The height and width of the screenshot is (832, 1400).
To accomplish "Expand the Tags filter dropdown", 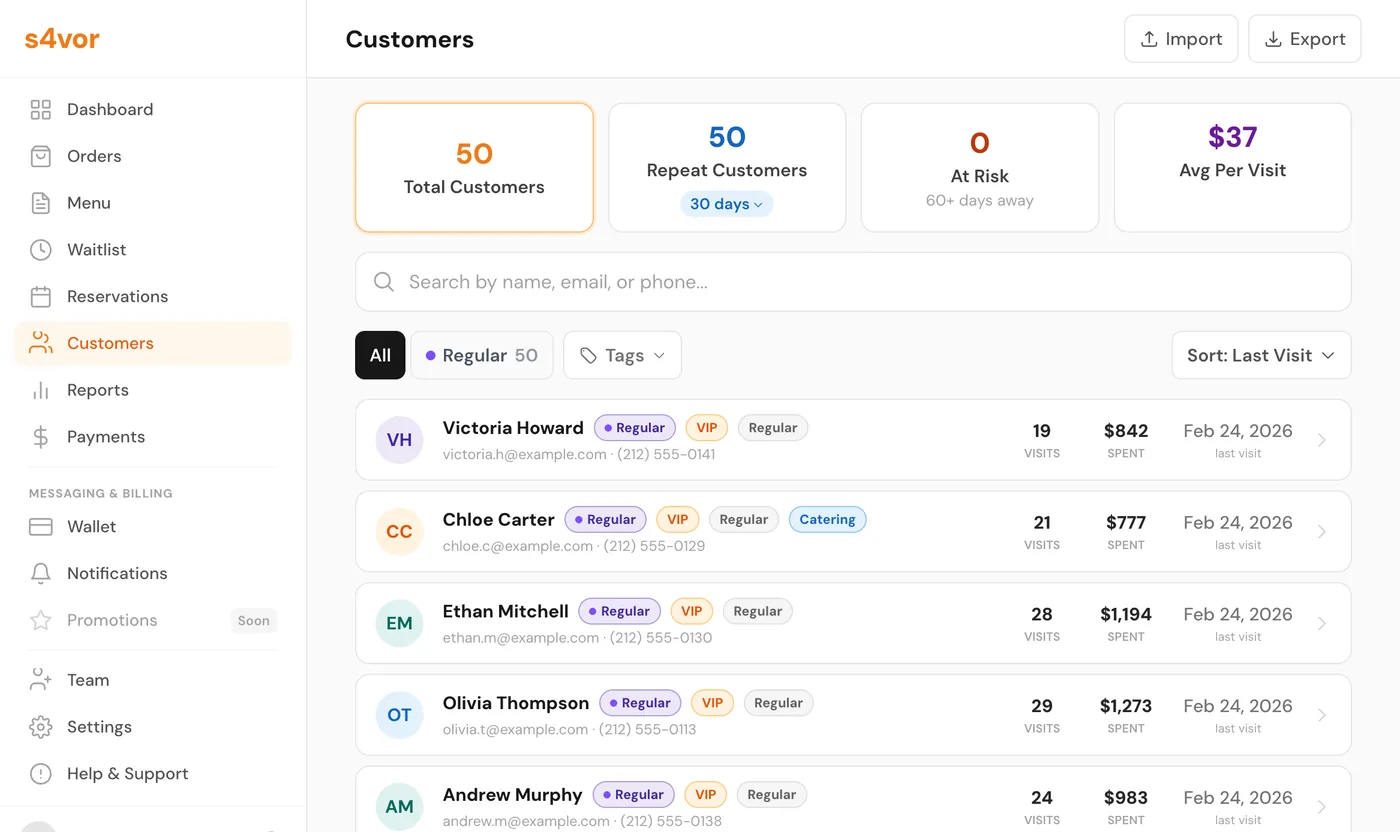I will click(622, 355).
